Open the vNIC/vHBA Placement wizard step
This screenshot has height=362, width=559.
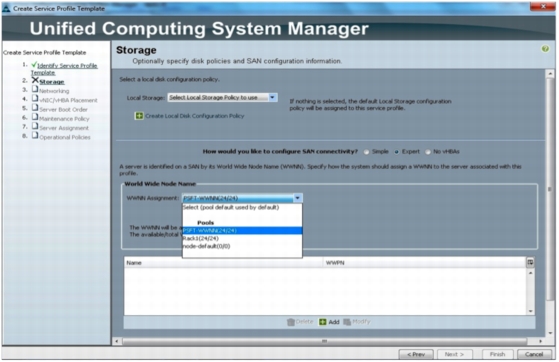coord(68,100)
